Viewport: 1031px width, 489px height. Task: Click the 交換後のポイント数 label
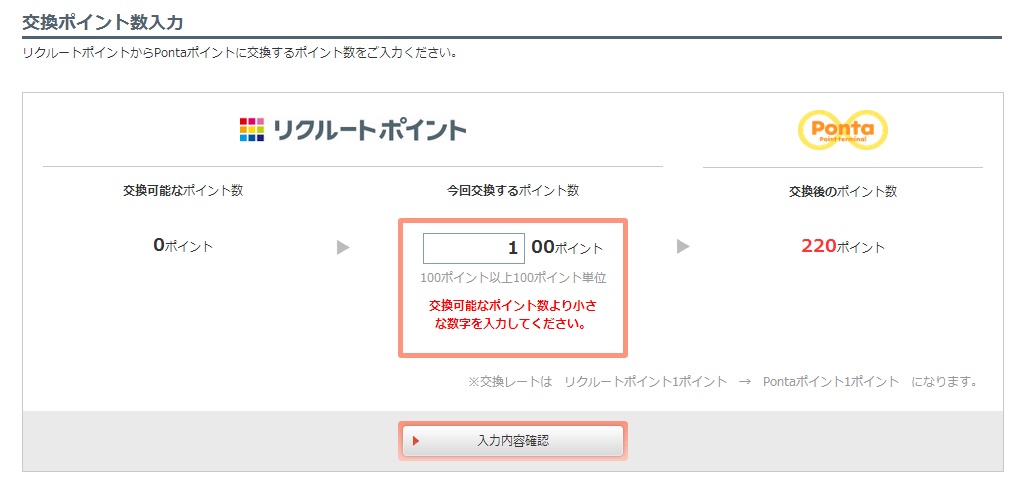pos(843,192)
